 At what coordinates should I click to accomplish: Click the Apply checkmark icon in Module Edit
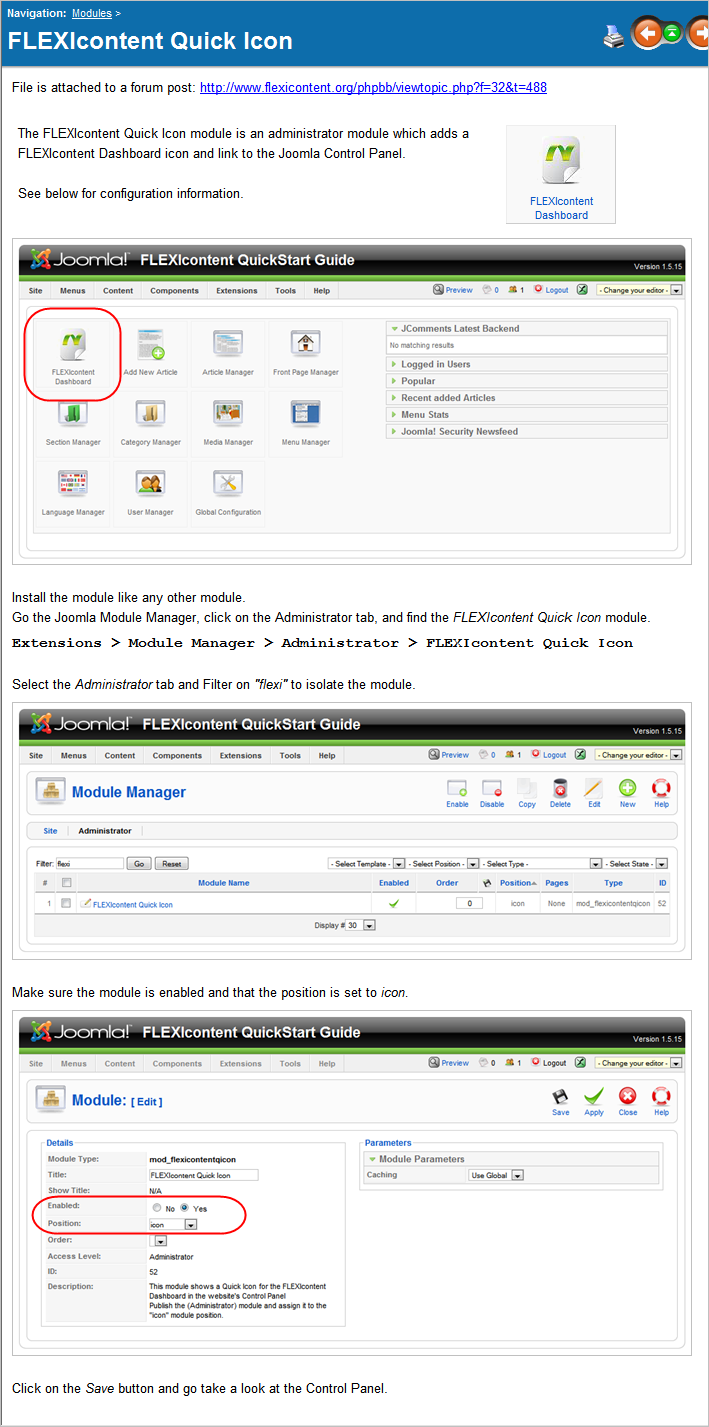[594, 1102]
